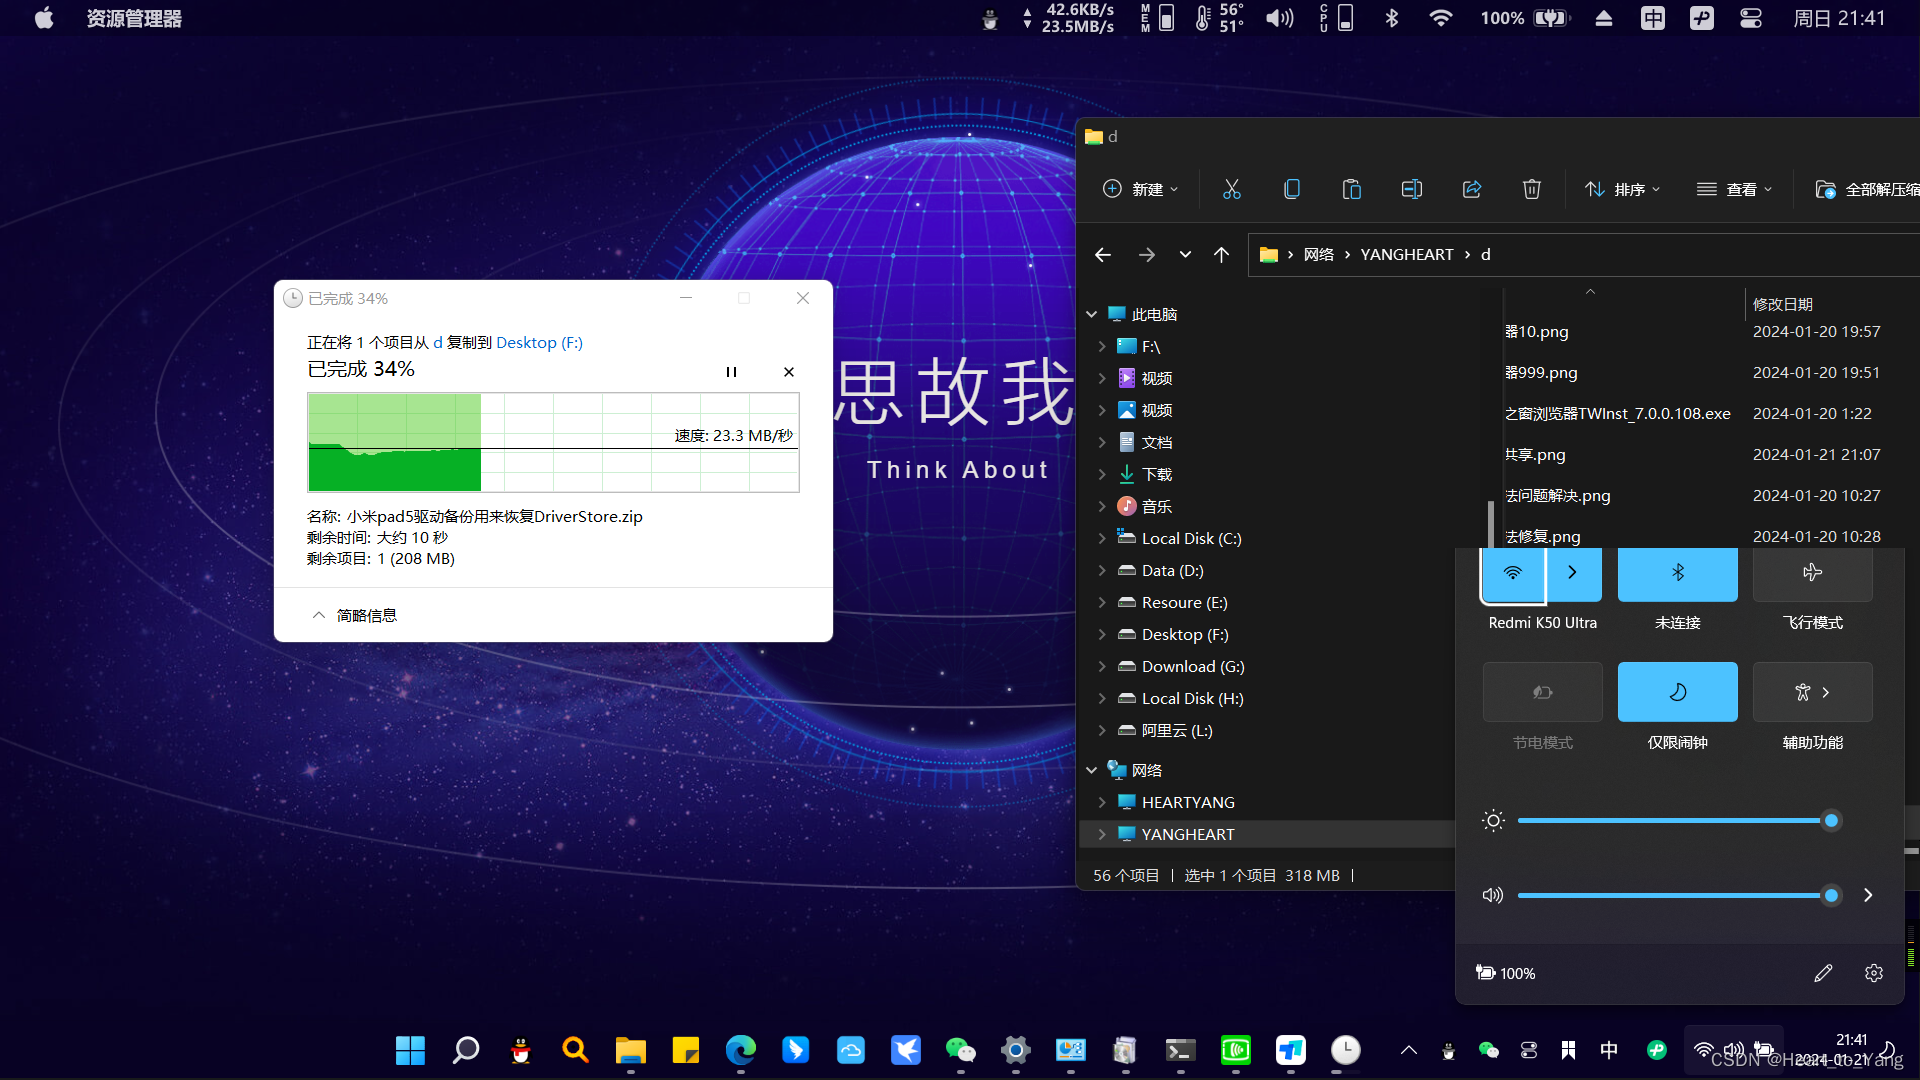
Task: Click YANGHEART breadcrumb in address bar
Action: pyautogui.click(x=1406, y=255)
